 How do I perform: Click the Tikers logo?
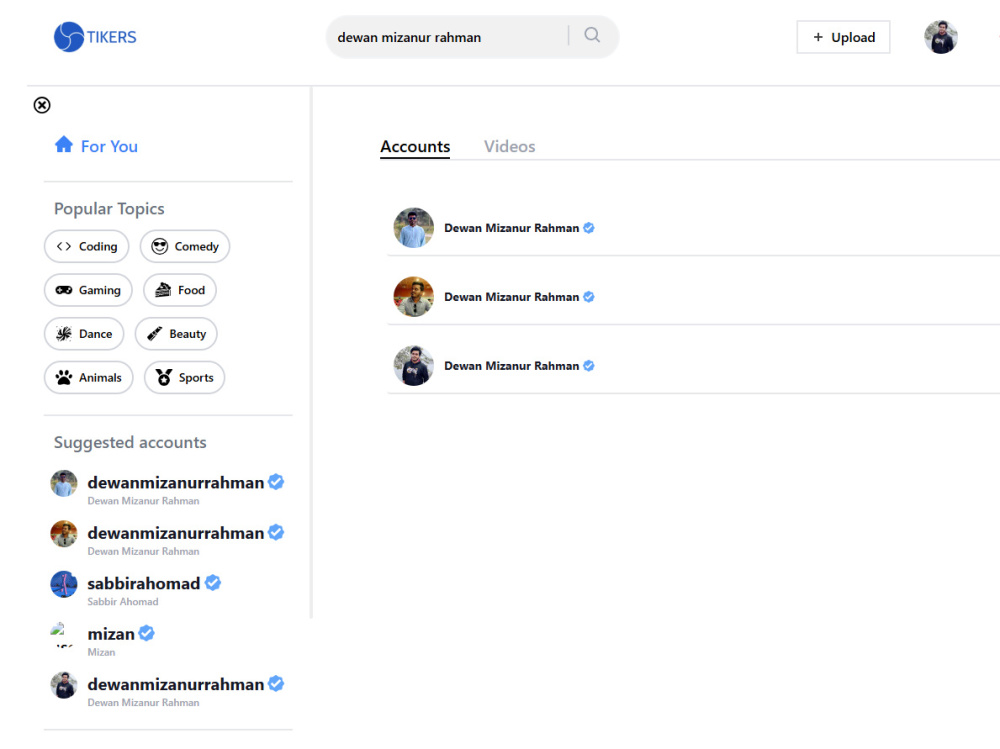95,37
